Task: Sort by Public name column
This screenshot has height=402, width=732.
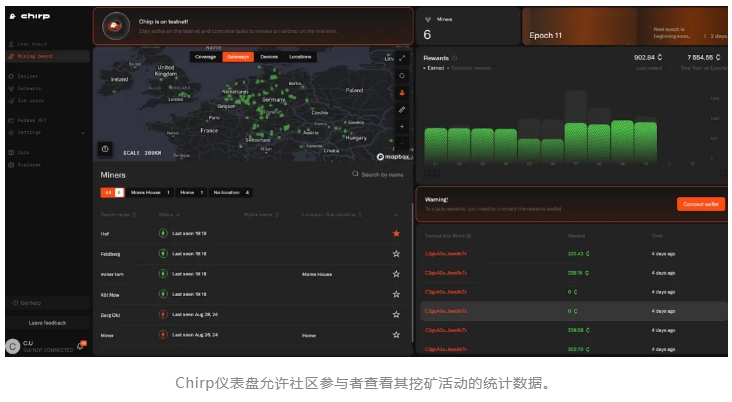Action: tap(261, 215)
